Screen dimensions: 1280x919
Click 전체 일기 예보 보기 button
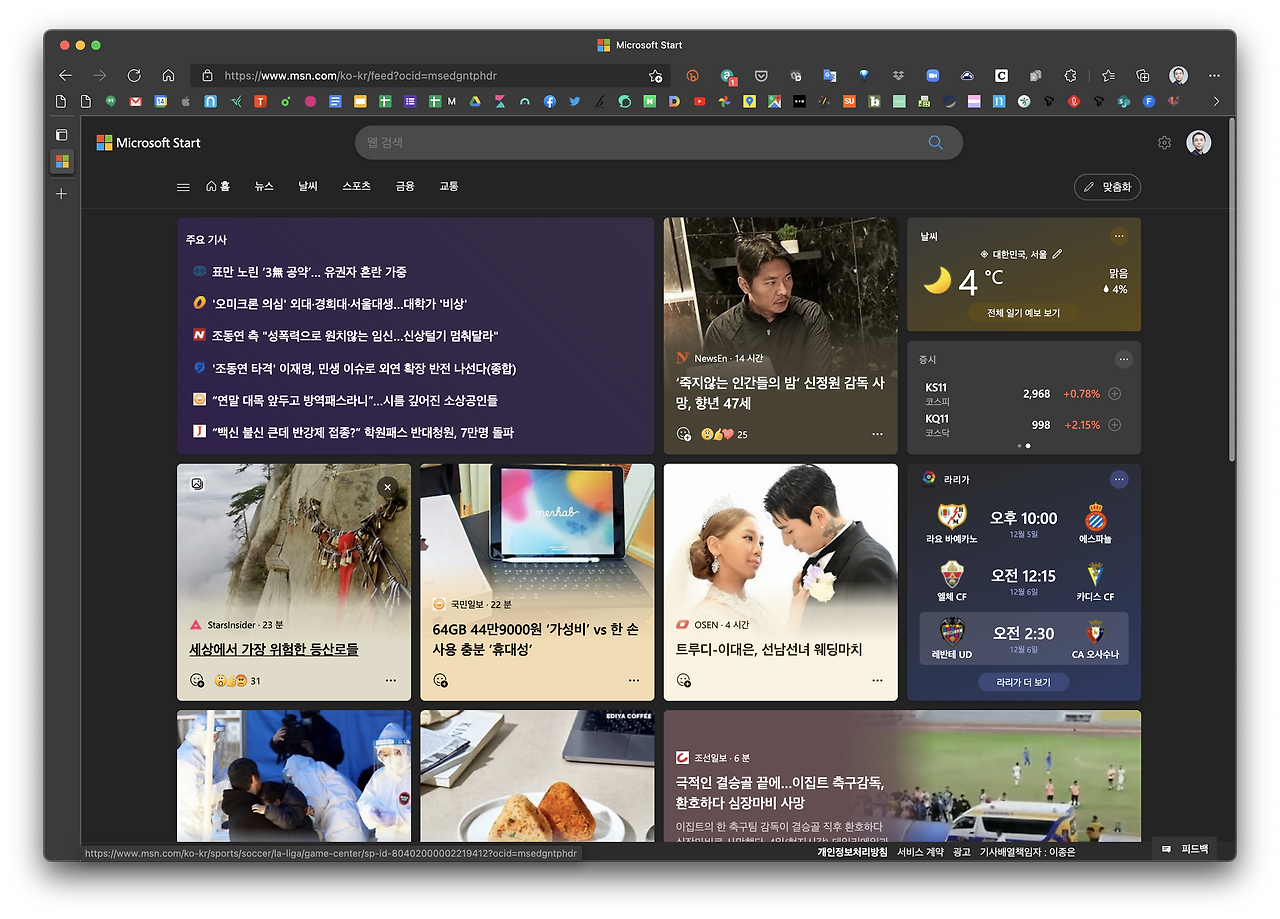(1024, 313)
